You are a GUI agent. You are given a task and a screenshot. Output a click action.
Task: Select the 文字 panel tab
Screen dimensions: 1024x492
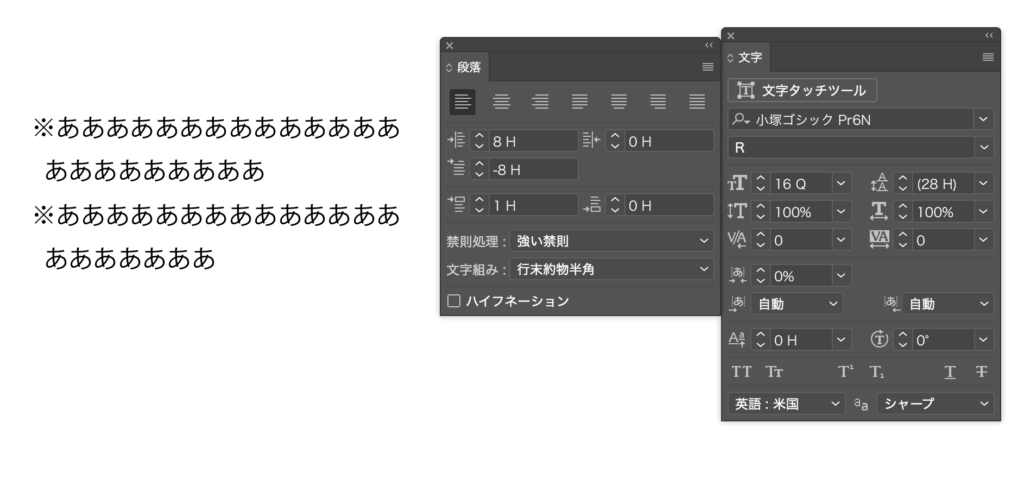point(749,58)
